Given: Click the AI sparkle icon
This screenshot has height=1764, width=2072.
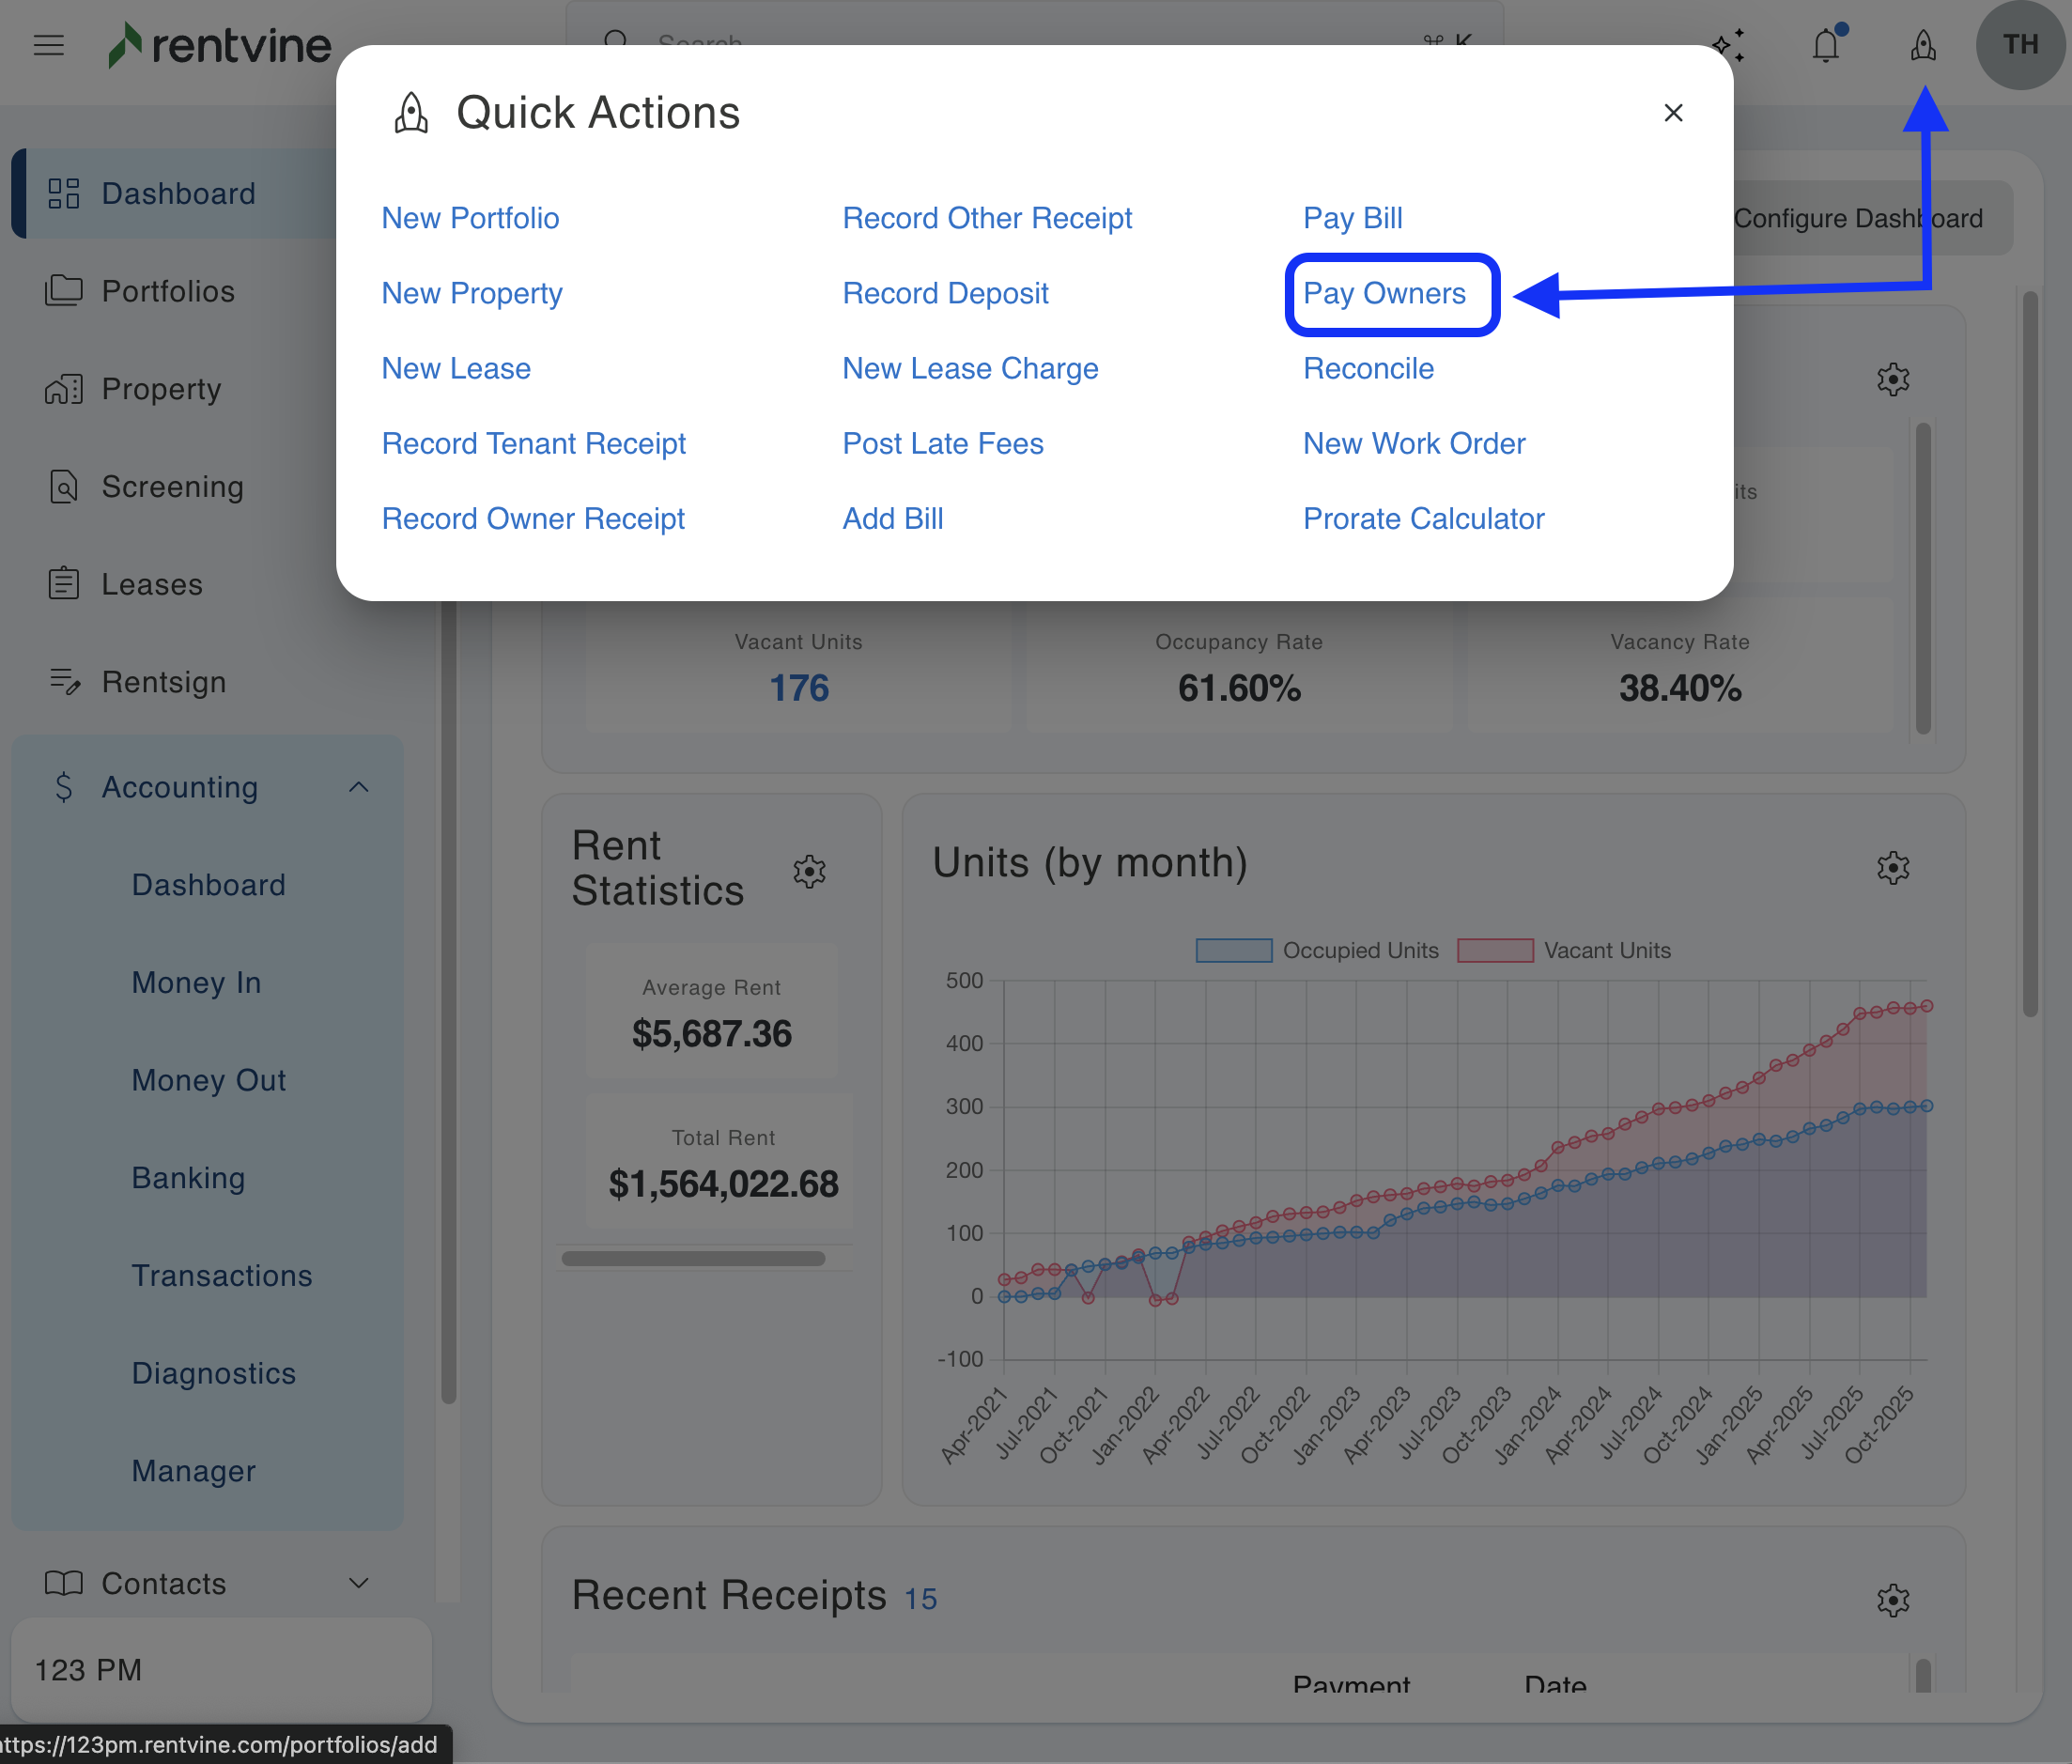Looking at the screenshot, I should coord(1727,46).
